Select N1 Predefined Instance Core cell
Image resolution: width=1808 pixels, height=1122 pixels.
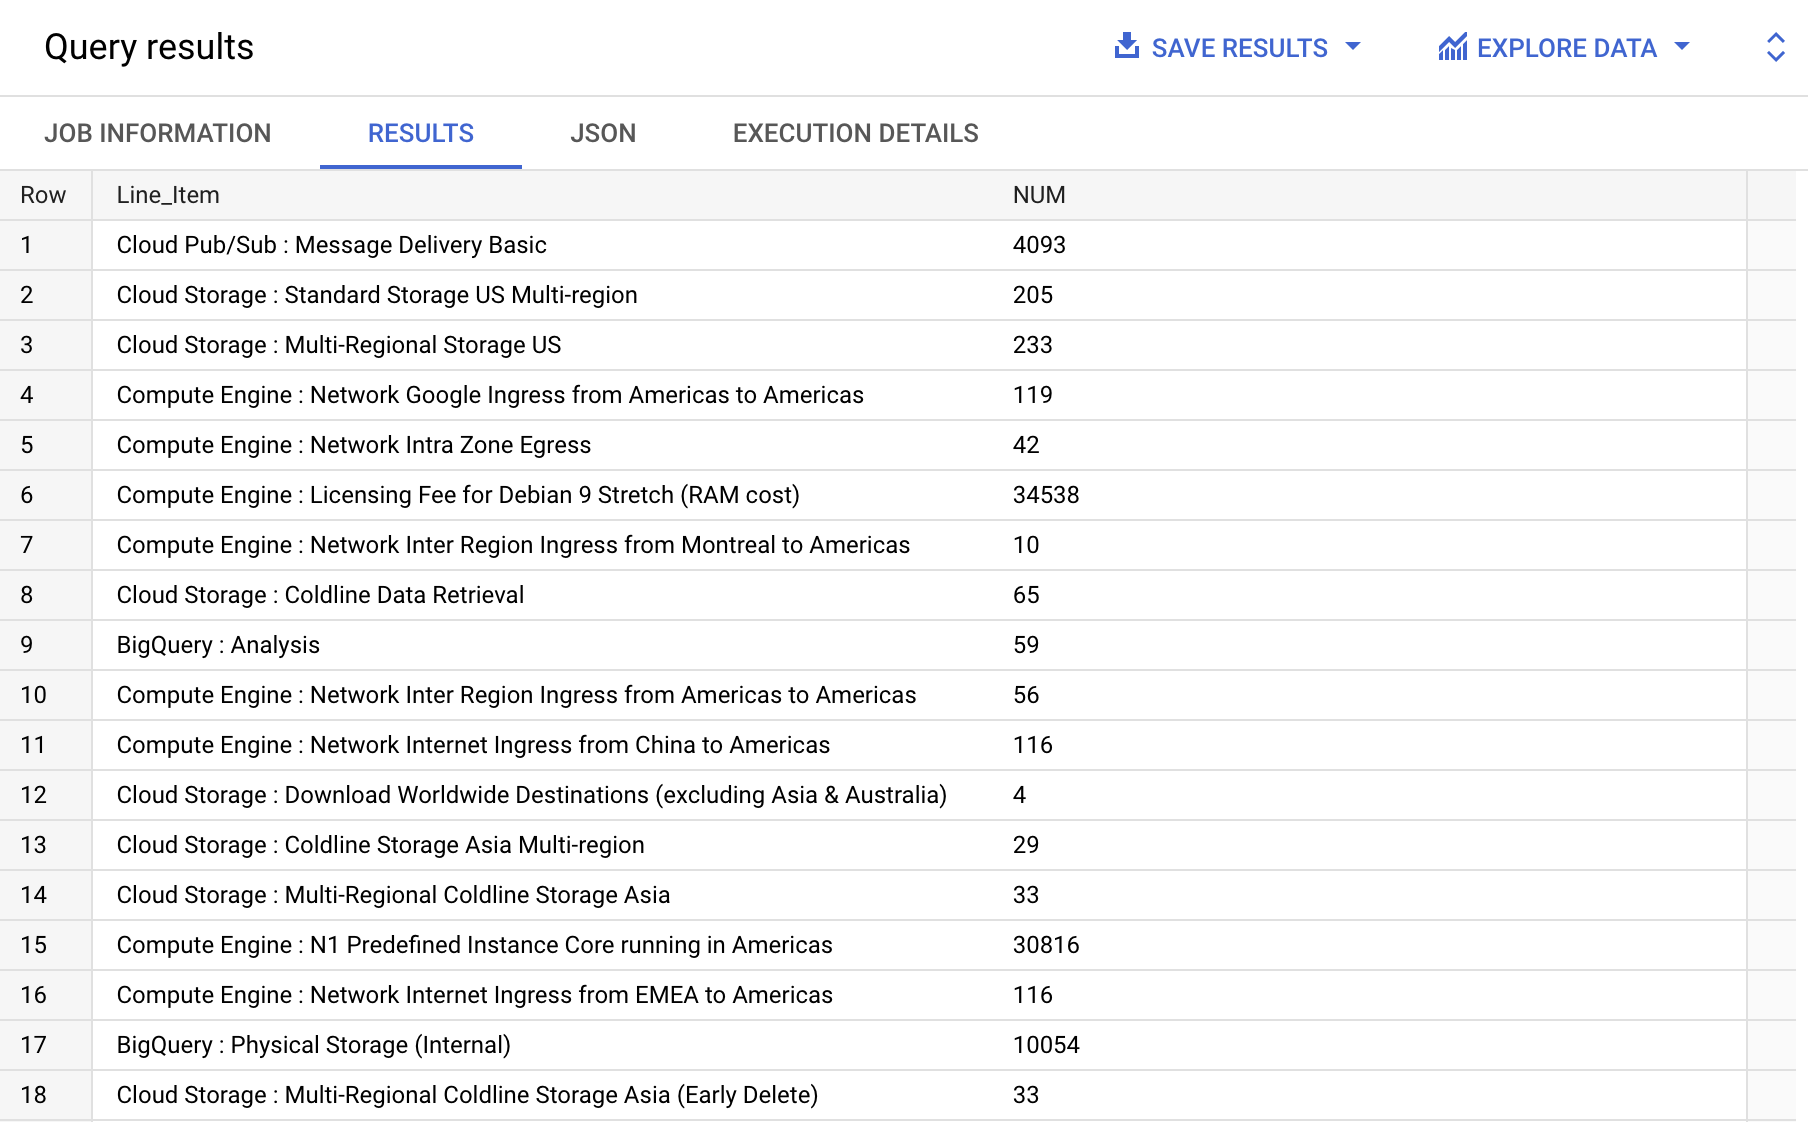[474, 945]
